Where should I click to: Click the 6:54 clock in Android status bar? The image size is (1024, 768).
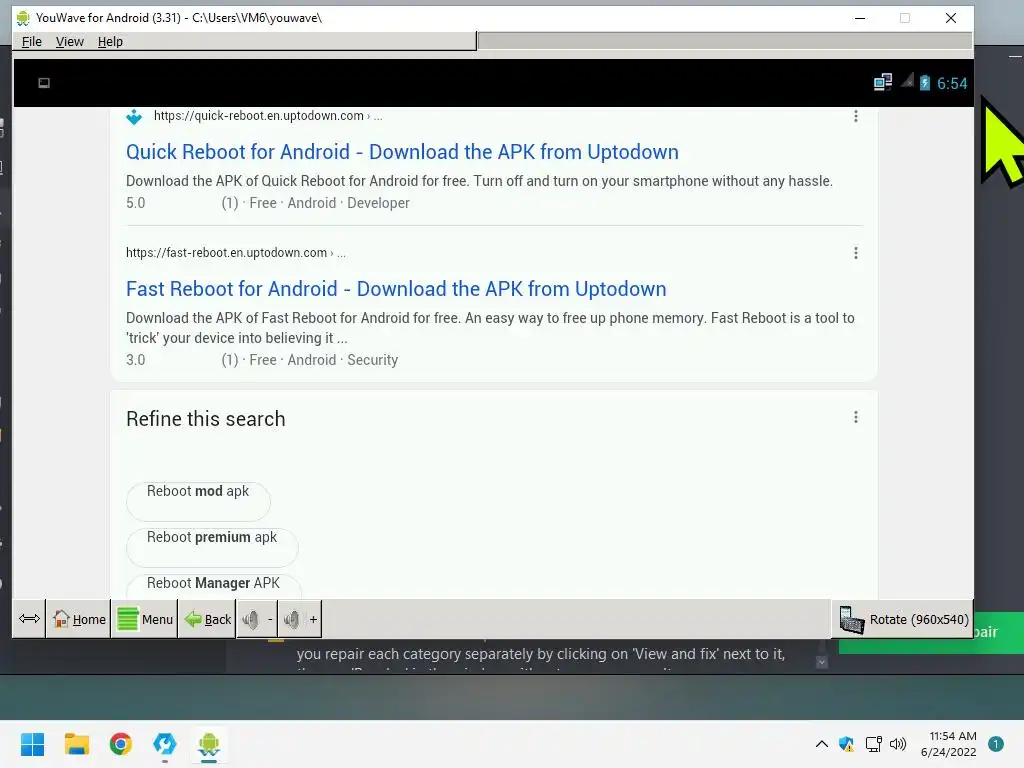click(x=952, y=84)
